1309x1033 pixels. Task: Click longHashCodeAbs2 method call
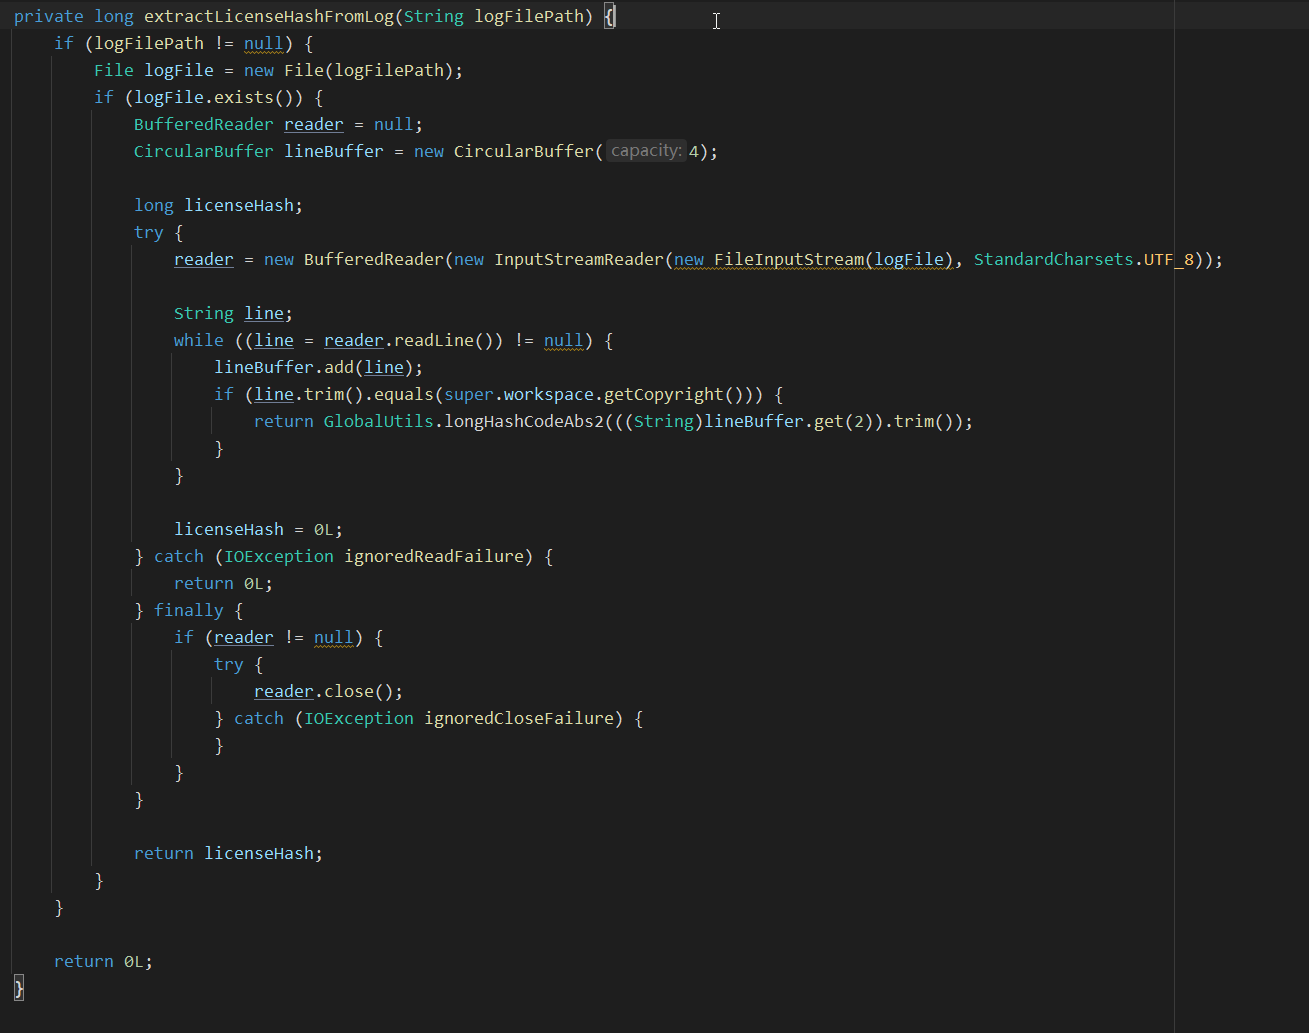pos(524,421)
